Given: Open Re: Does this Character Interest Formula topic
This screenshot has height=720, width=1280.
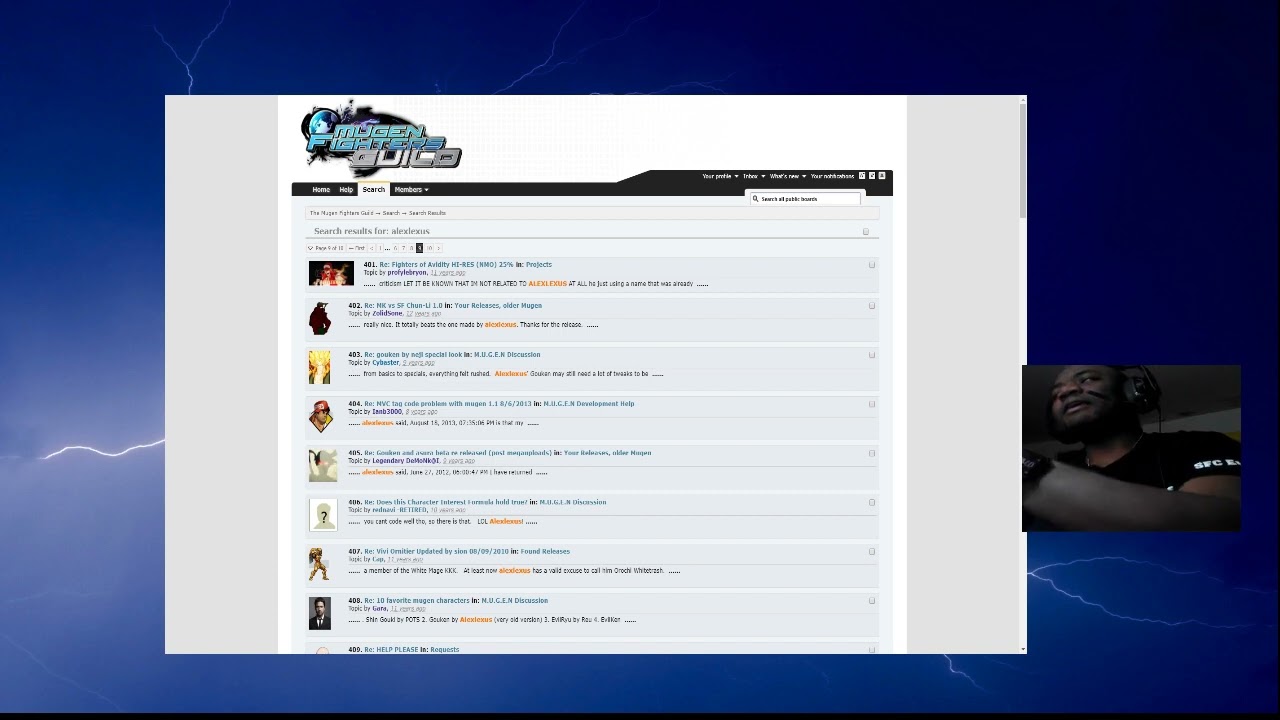Looking at the screenshot, I should point(445,502).
